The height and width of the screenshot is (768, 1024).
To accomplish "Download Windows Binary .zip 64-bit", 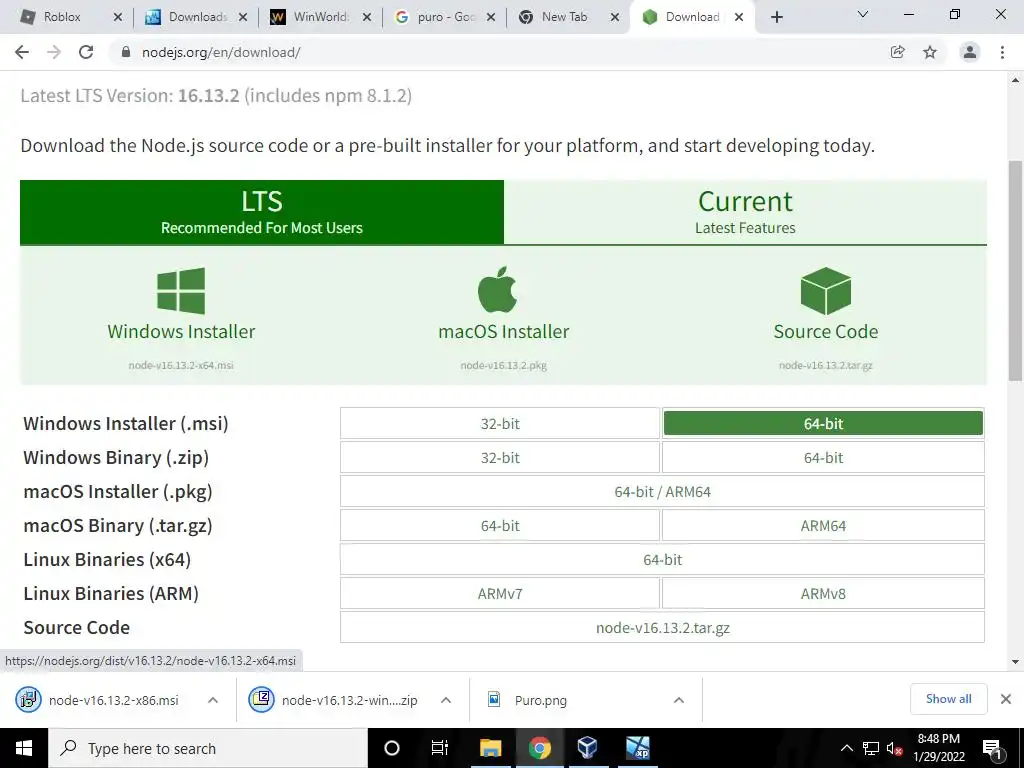I will [x=823, y=457].
